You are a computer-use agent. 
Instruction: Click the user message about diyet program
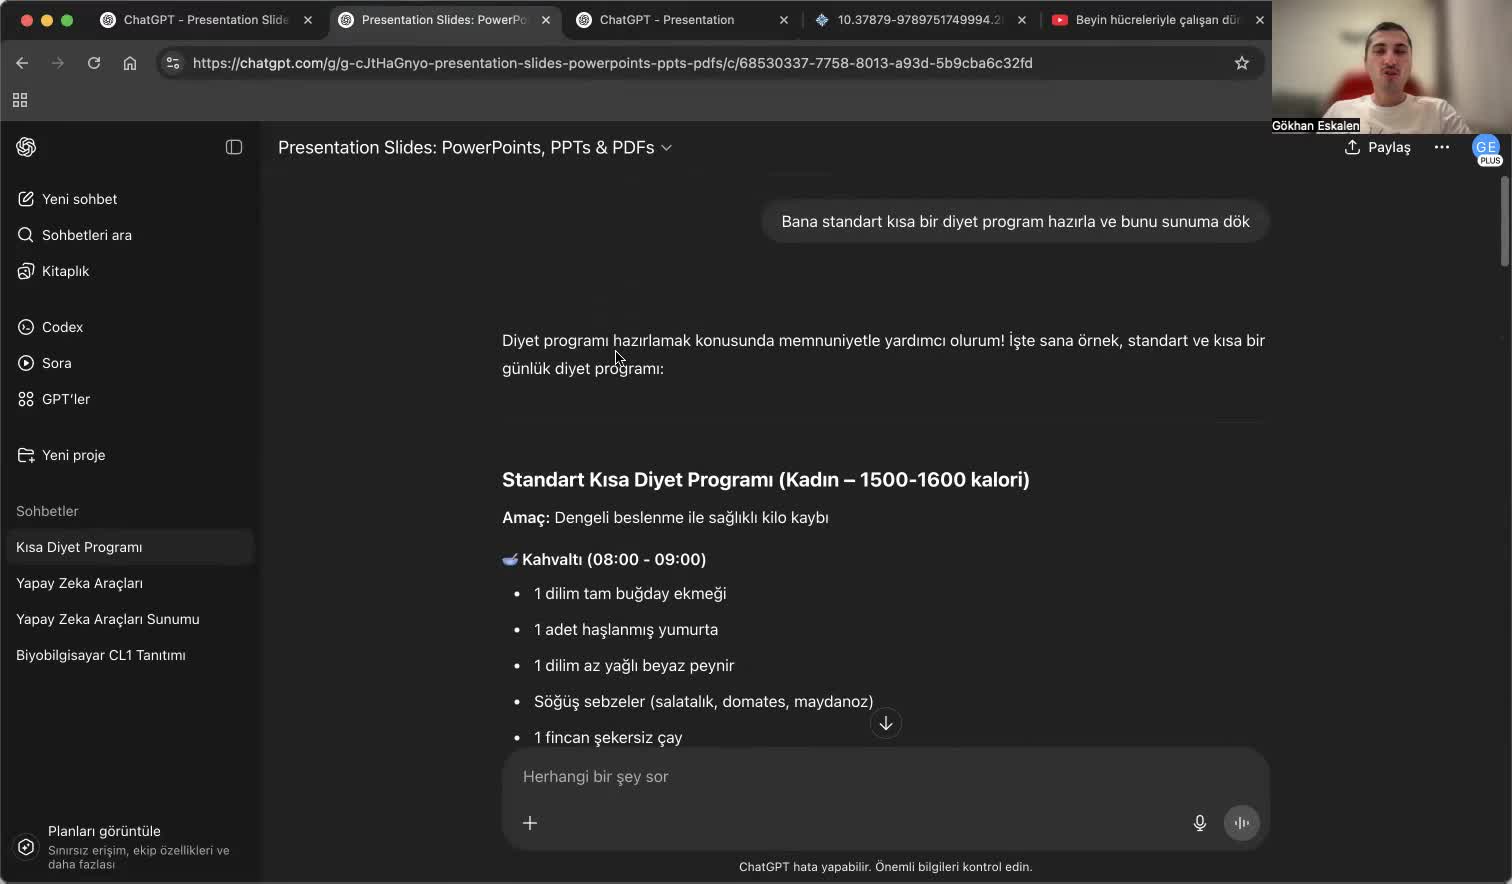tap(1015, 222)
